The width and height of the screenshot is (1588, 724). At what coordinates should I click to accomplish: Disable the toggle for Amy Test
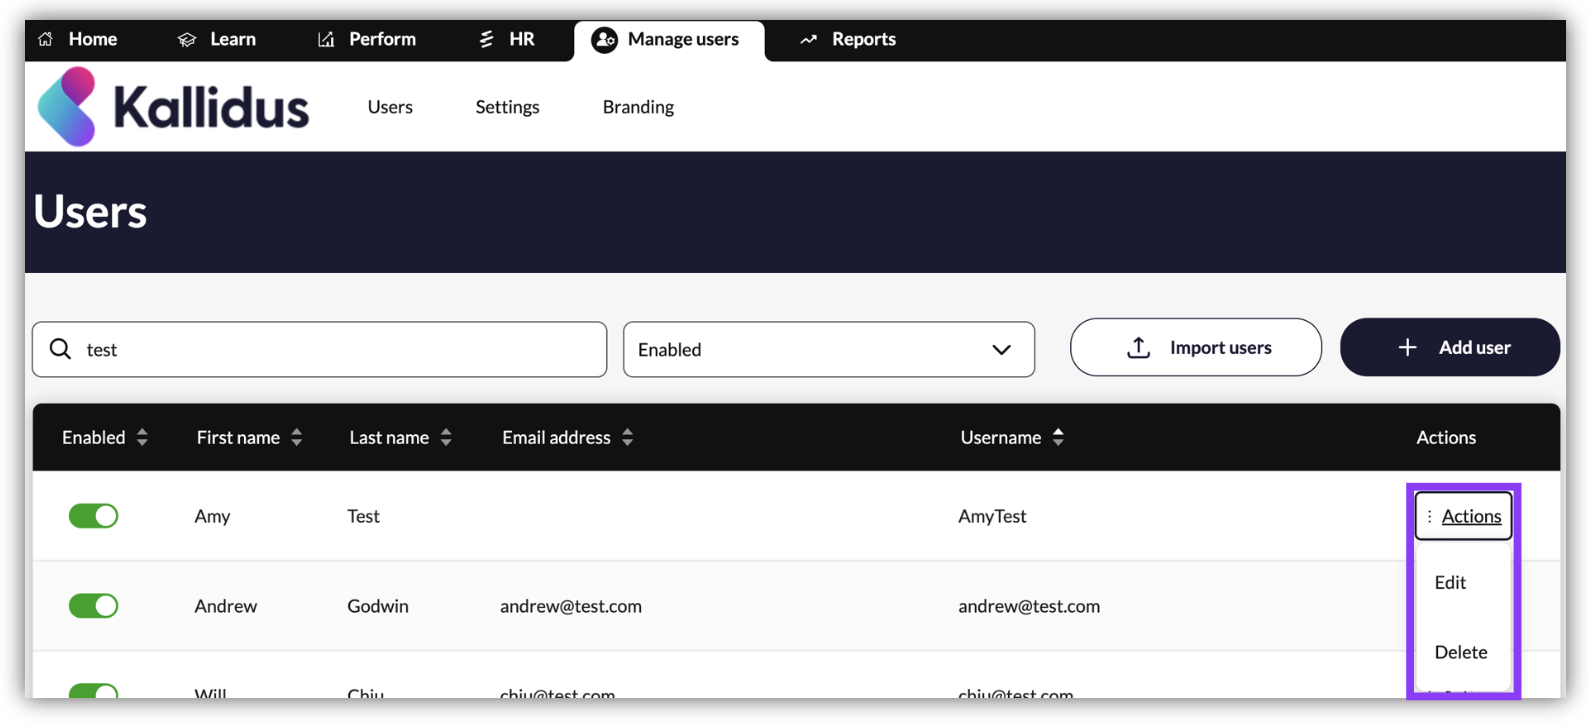94,516
